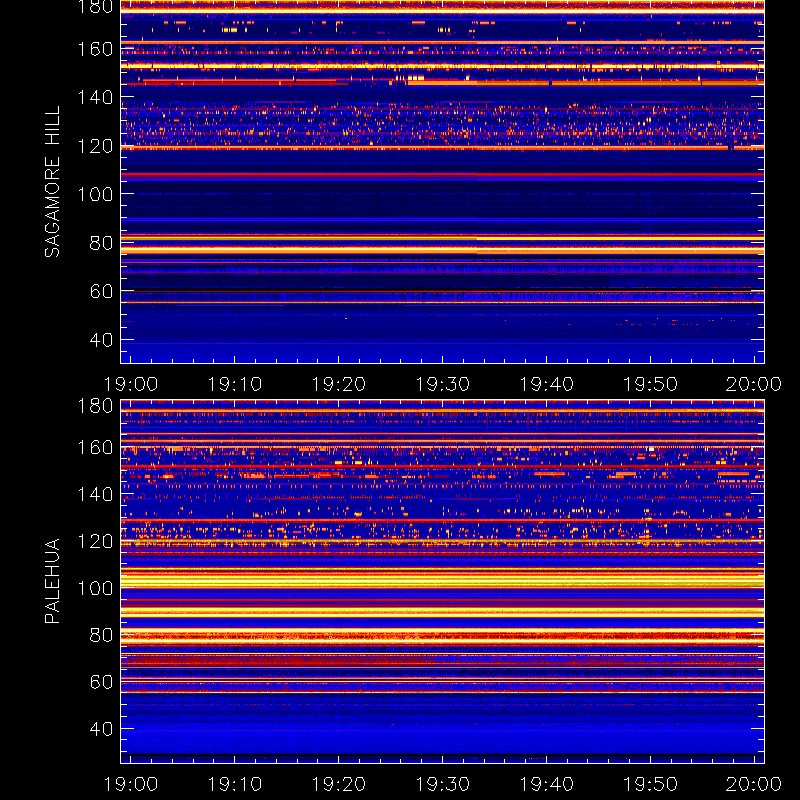Choose the 19:40 time label below Palehua plot
This screenshot has width=800, height=800.
coord(546,784)
